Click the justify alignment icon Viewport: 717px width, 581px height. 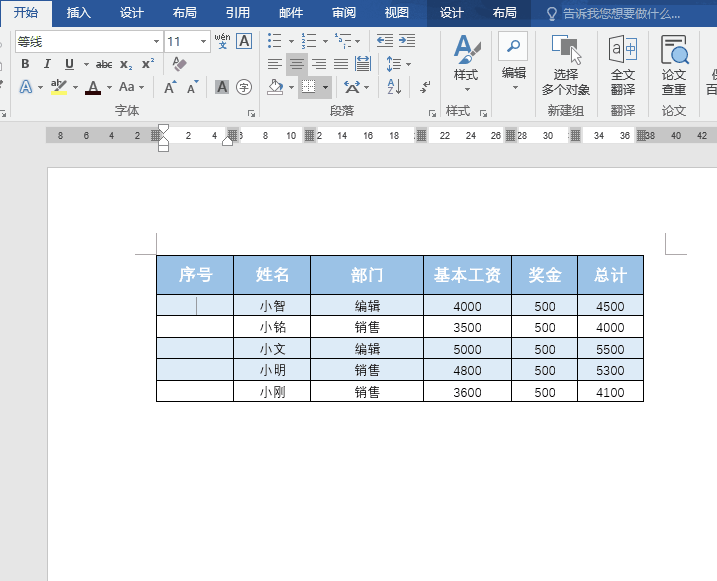341,64
